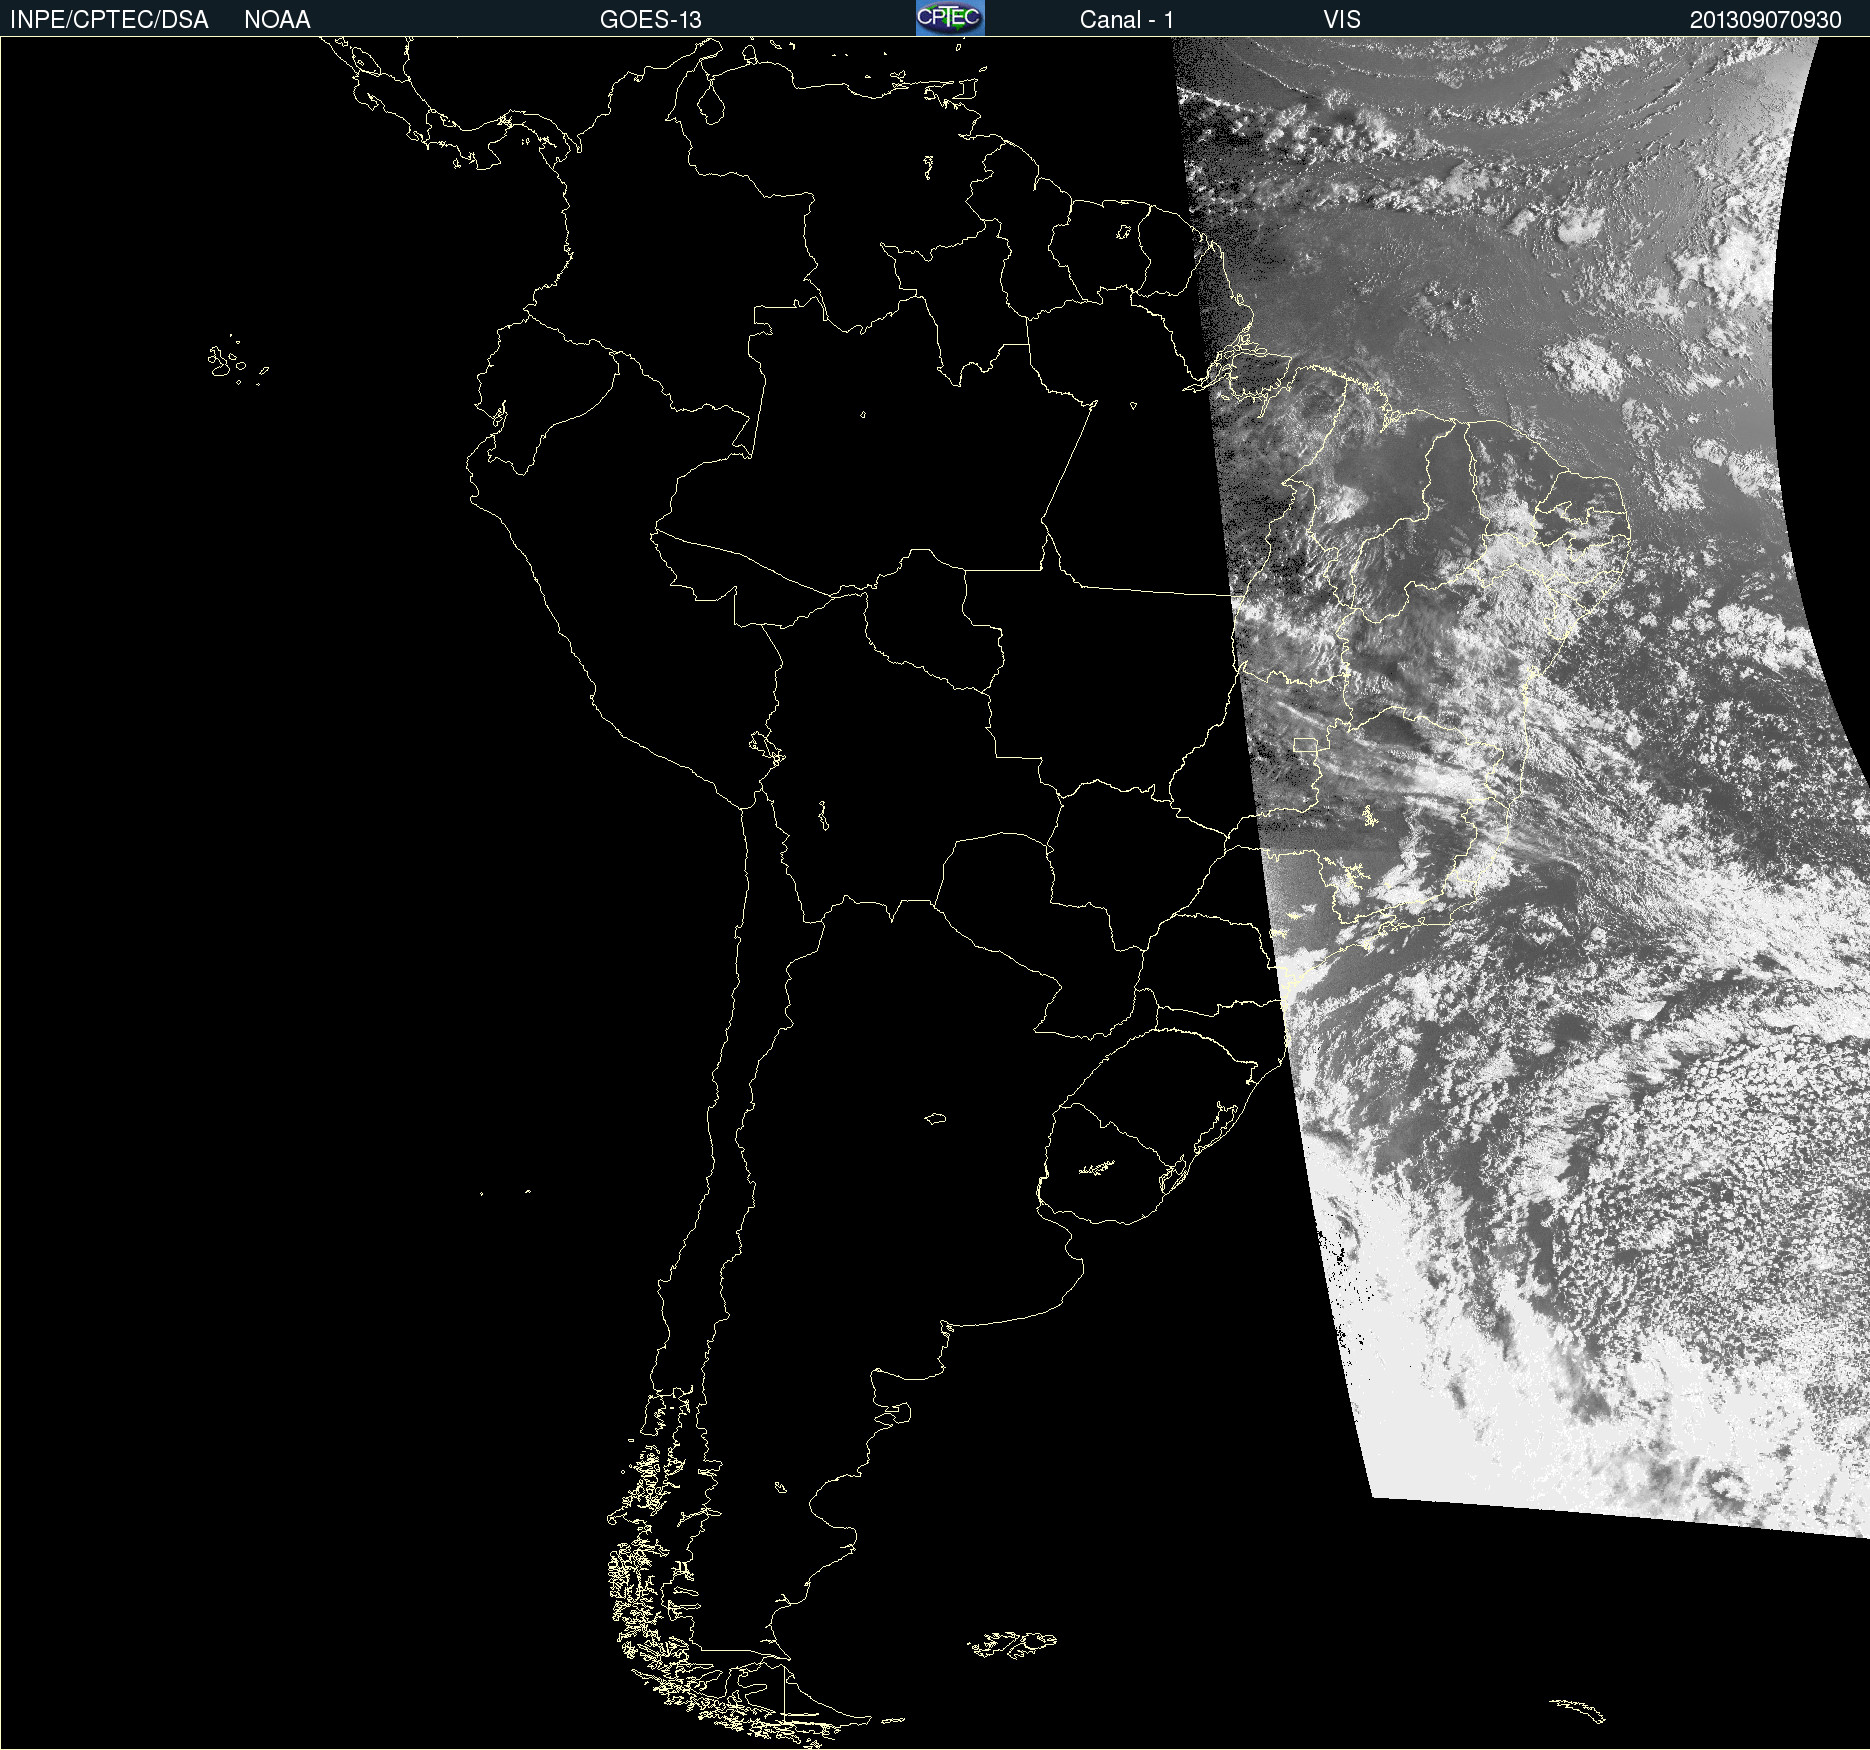Click the CPTEC logo in the header
Viewport: 1870px width, 1750px height.
[950, 18]
